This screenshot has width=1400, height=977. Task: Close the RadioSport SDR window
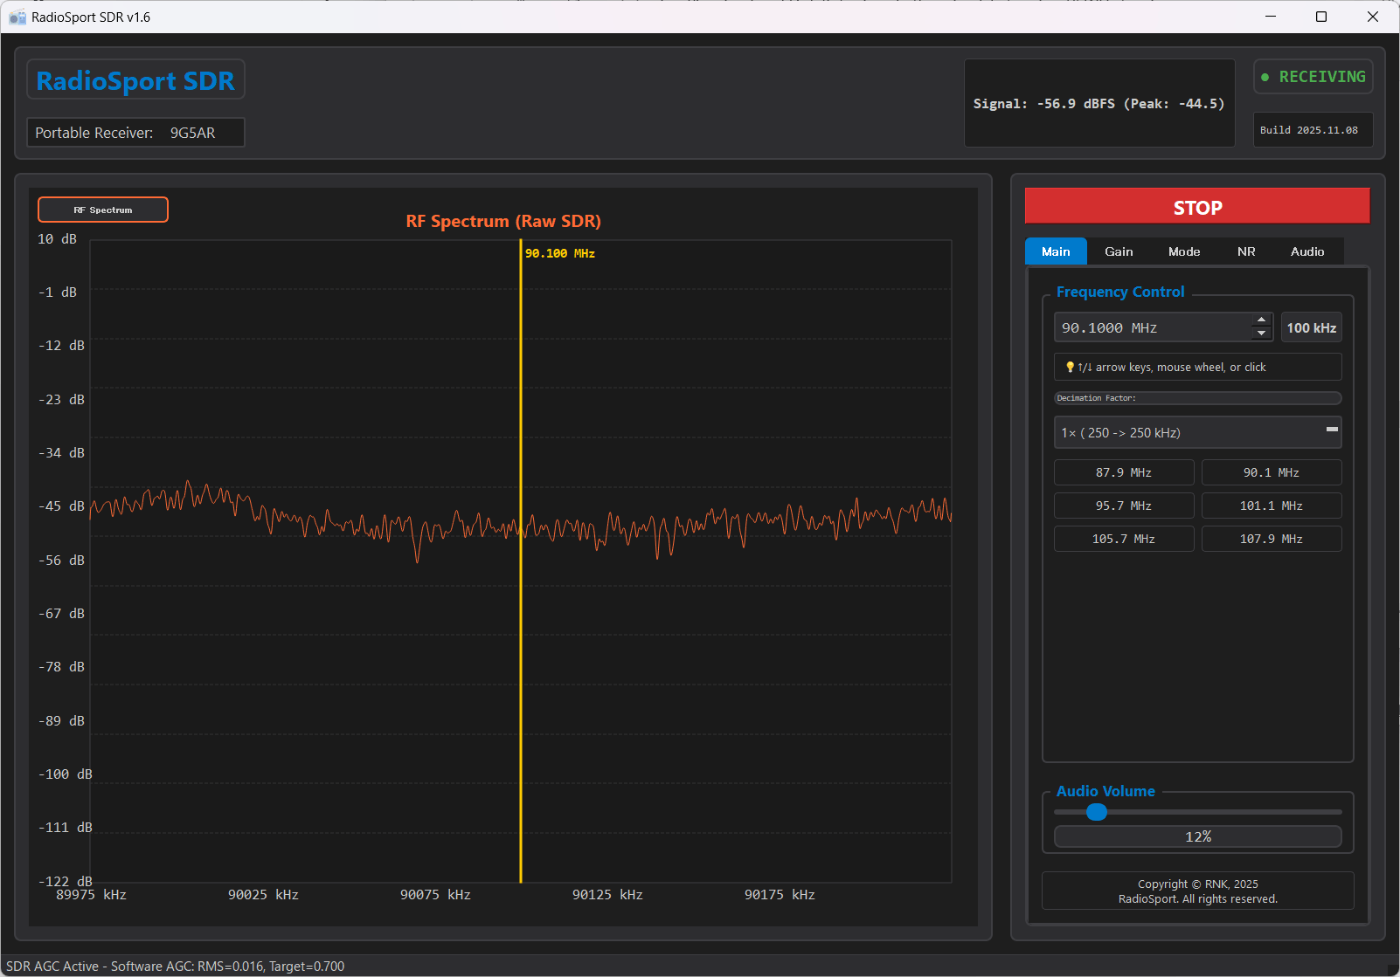[1372, 17]
